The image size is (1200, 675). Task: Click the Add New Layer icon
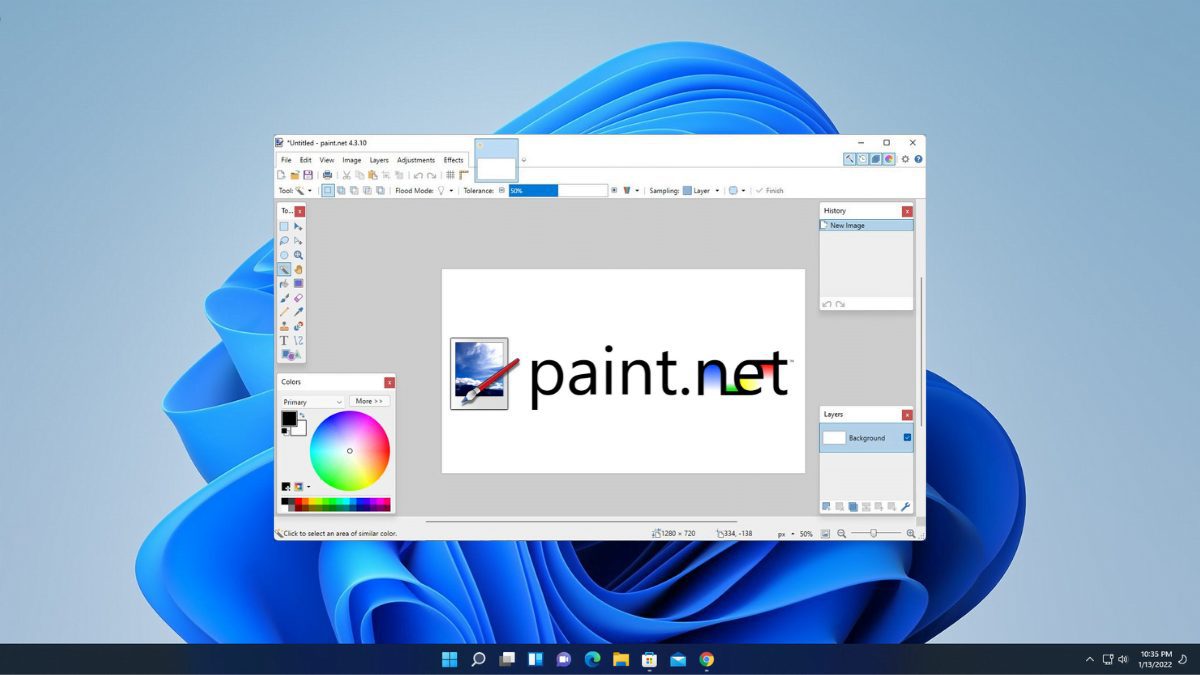tap(826, 507)
